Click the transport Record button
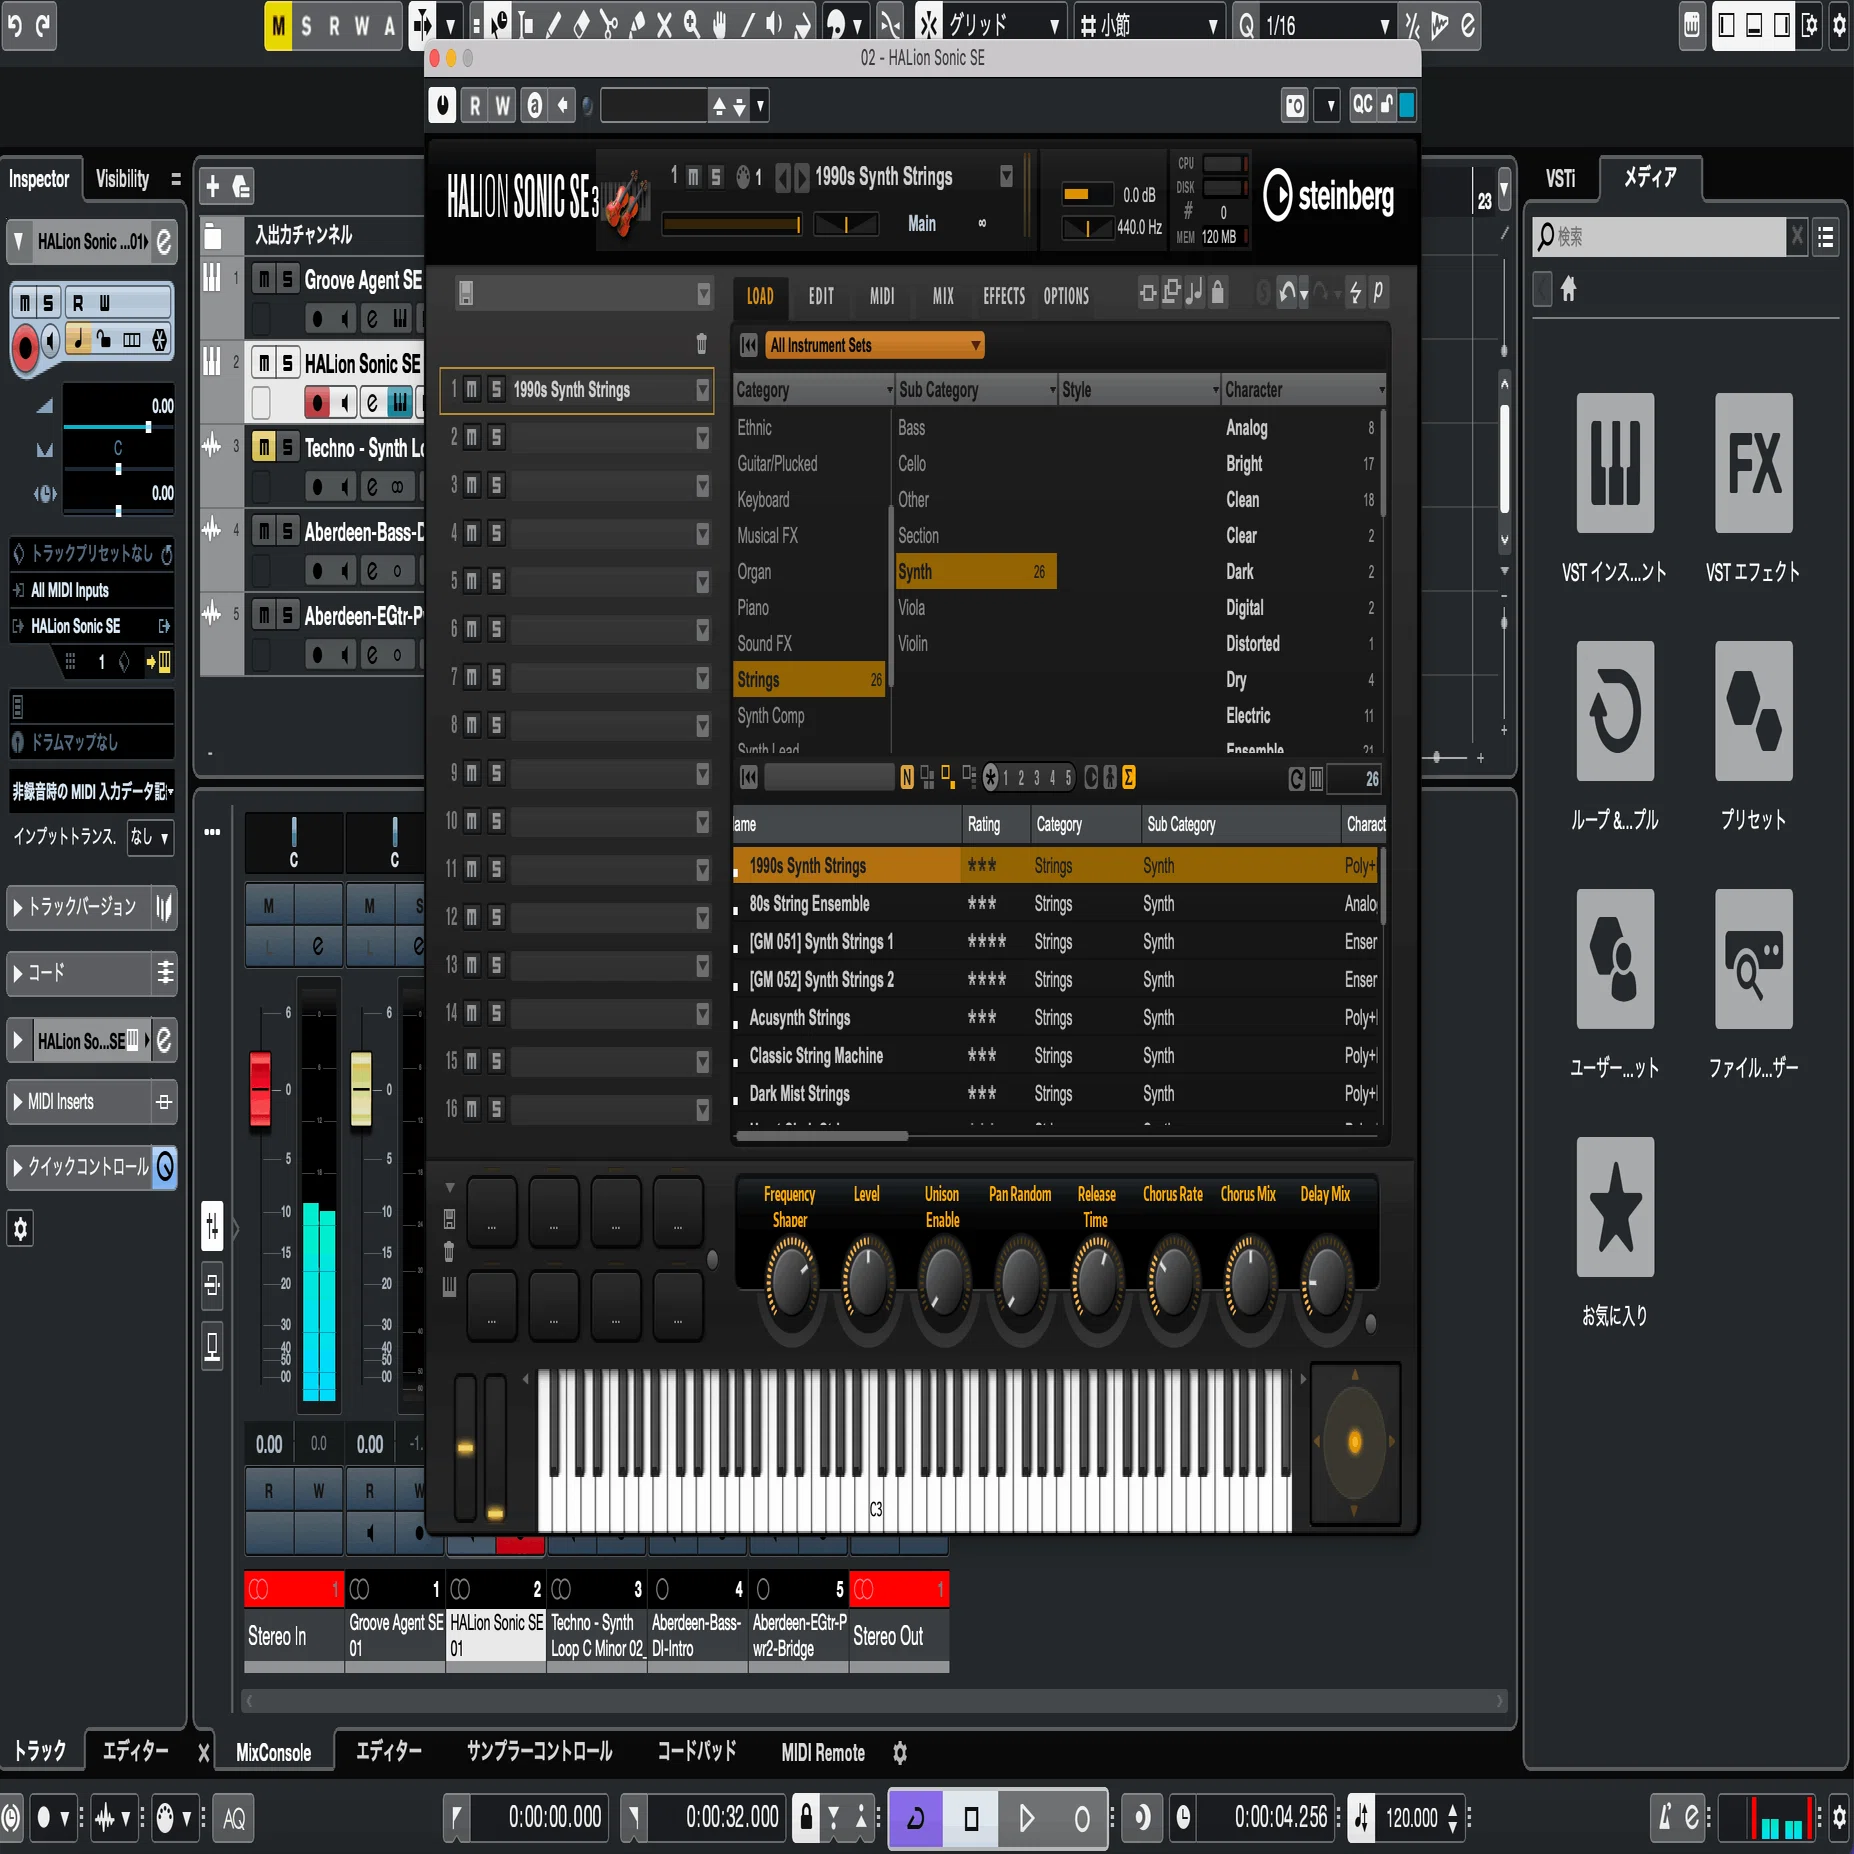Screen dimensions: 1854x1854 [x=1081, y=1817]
